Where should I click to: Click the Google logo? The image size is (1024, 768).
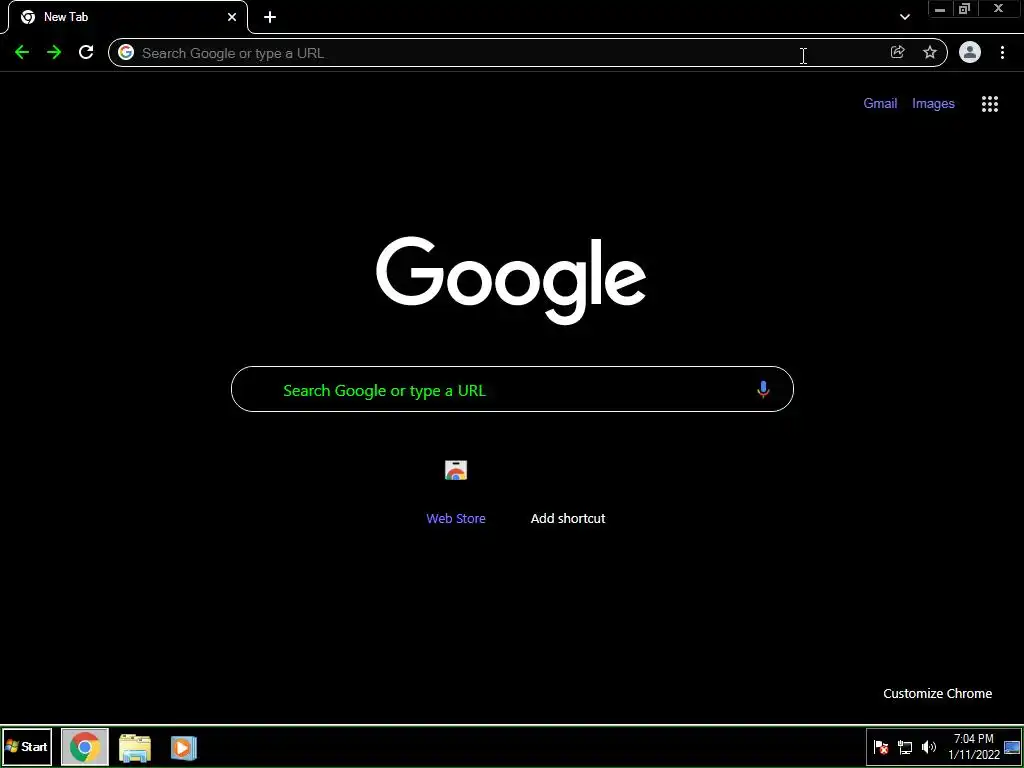pos(511,280)
